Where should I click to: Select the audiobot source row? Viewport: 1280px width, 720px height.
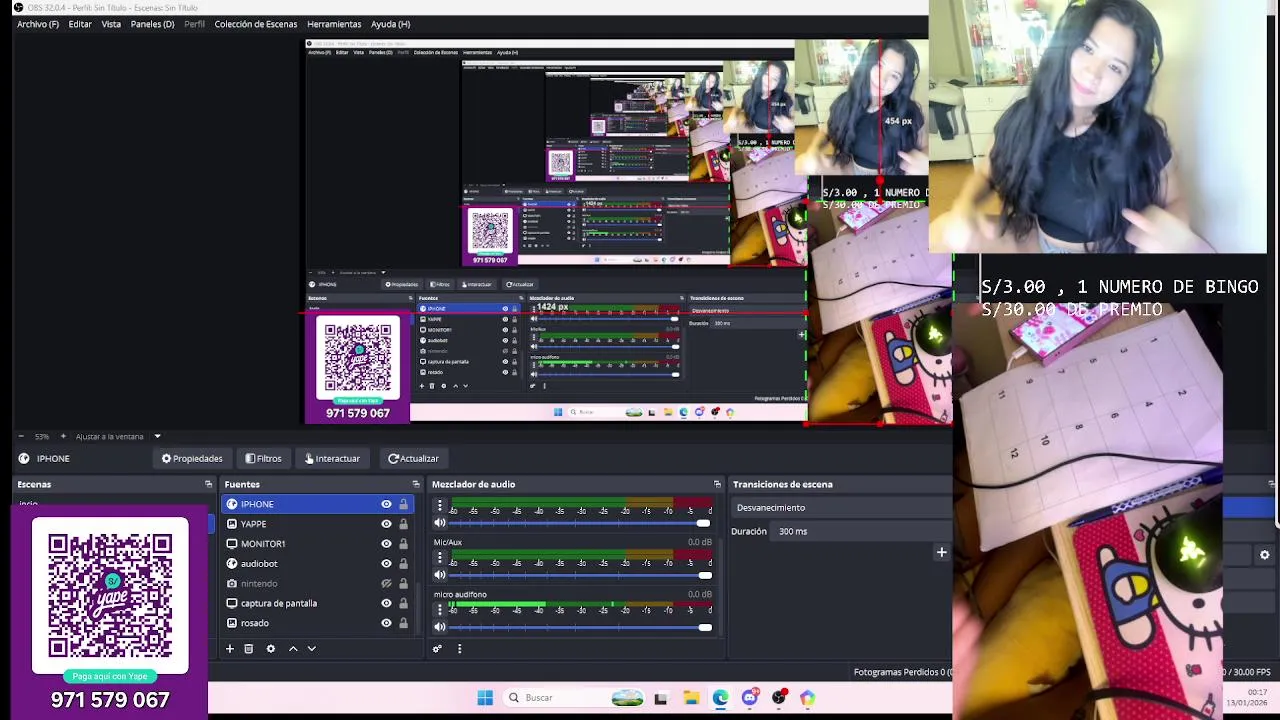coord(318,564)
